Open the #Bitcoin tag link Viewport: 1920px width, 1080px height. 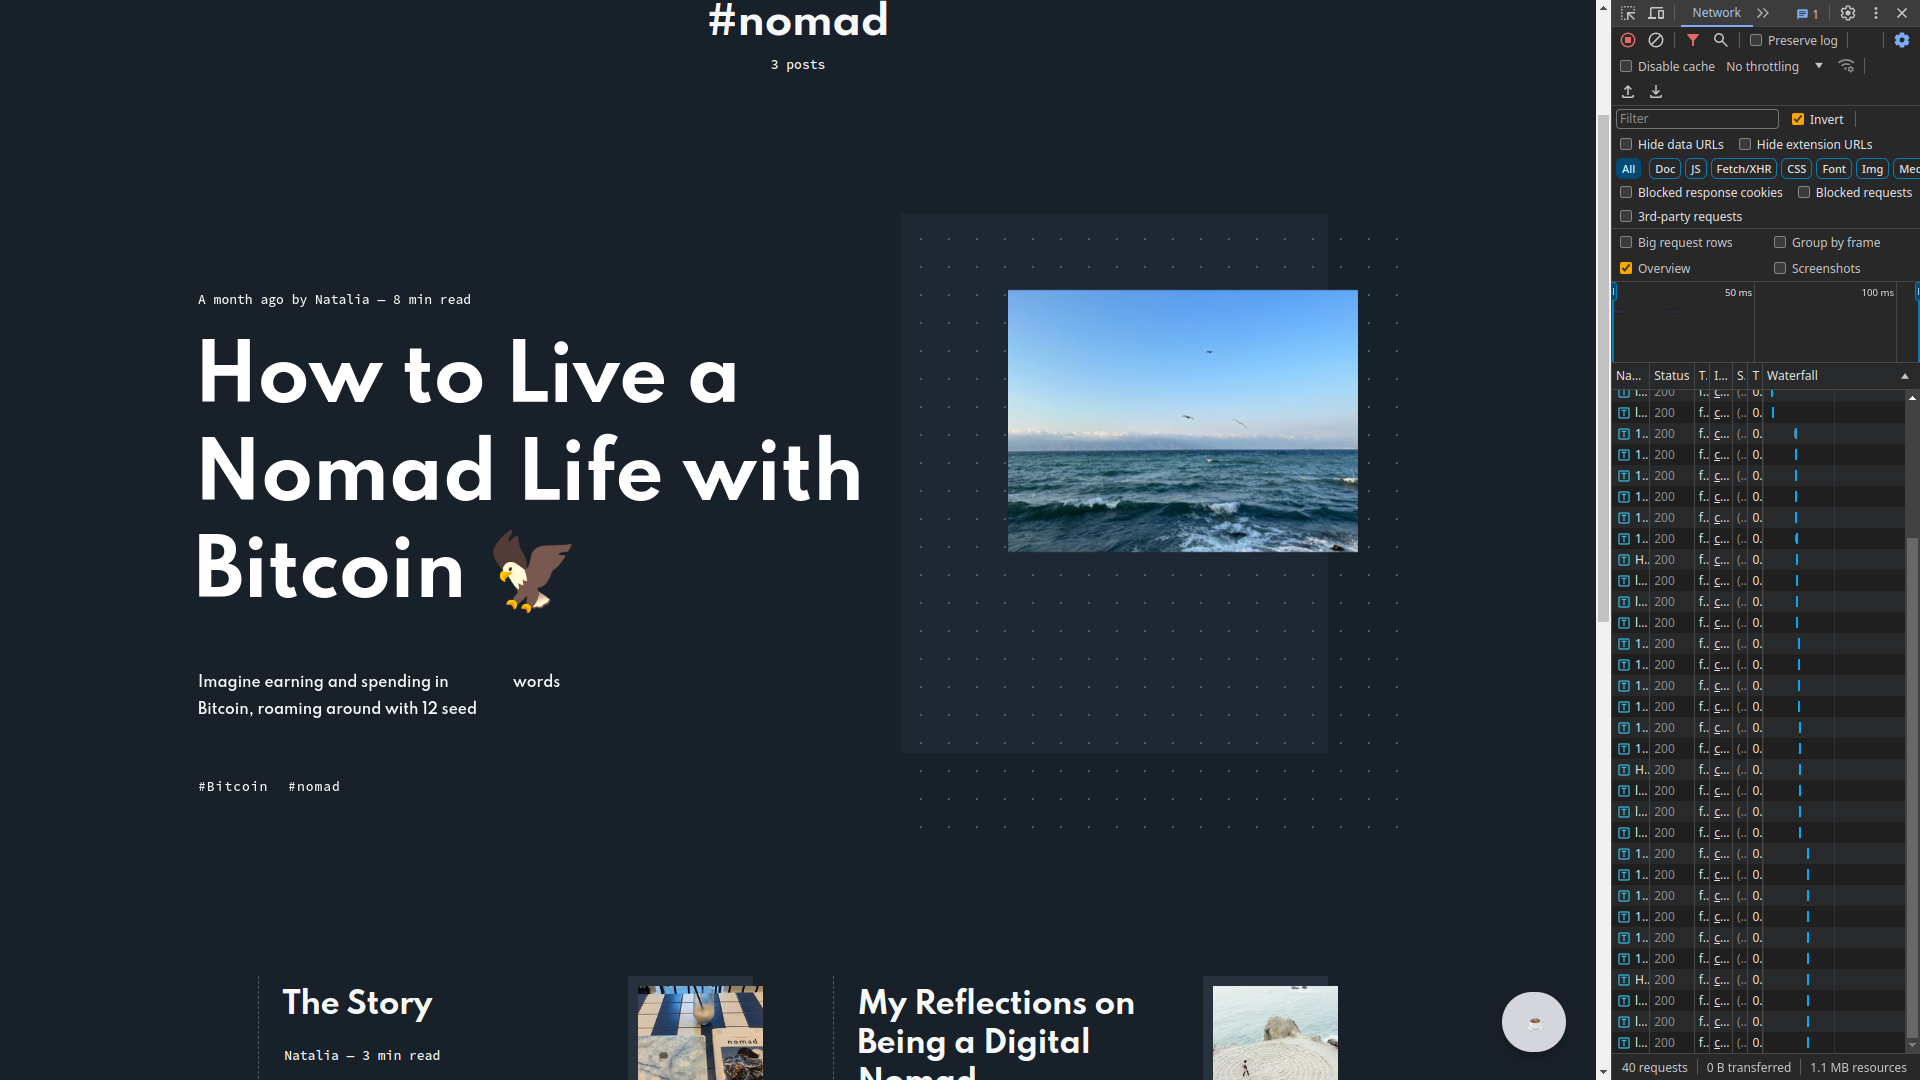click(x=233, y=787)
